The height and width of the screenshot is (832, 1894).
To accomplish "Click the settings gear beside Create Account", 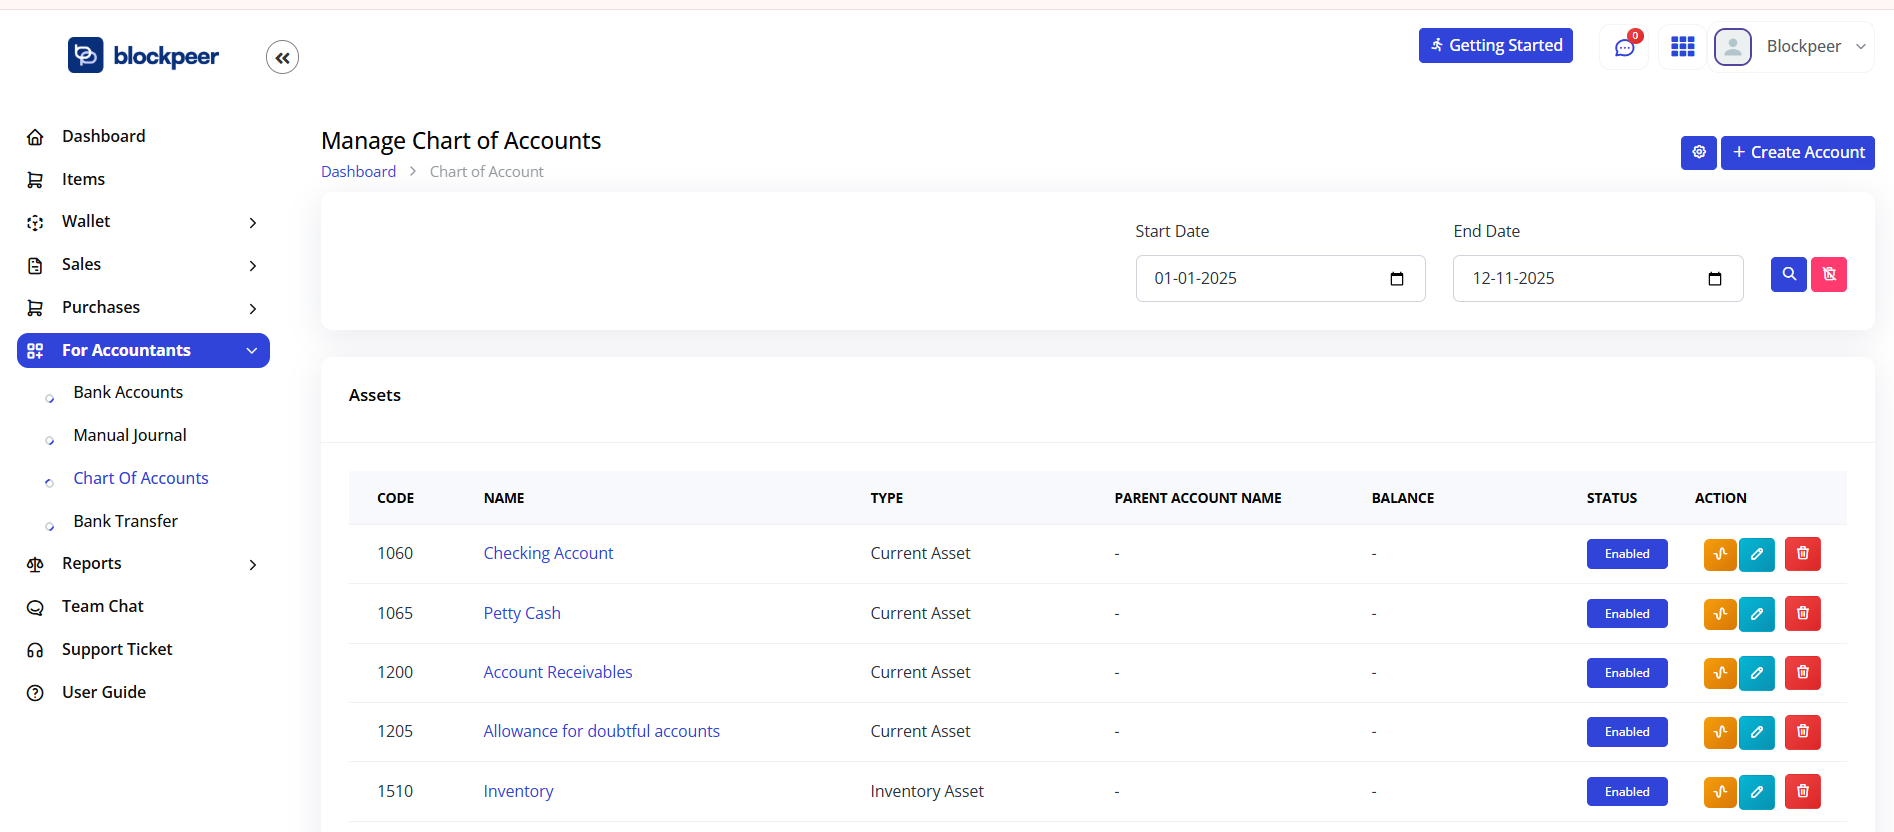I will (x=1698, y=153).
